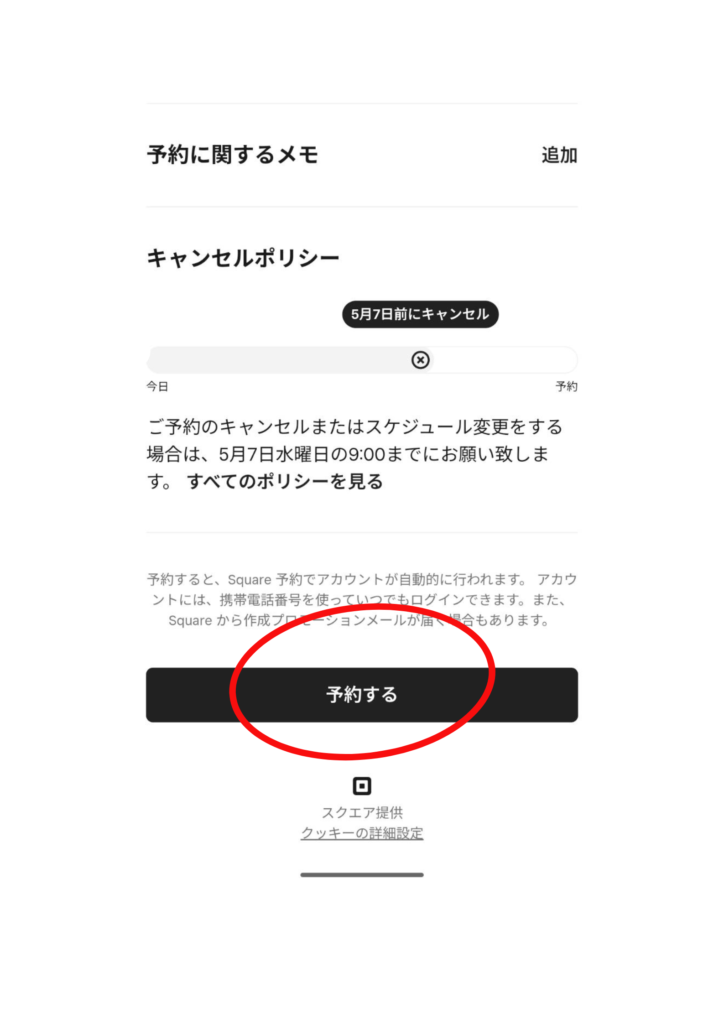Click the circled X cancellation marker icon
Viewport: 724px width, 1024px height.
[x=420, y=360]
